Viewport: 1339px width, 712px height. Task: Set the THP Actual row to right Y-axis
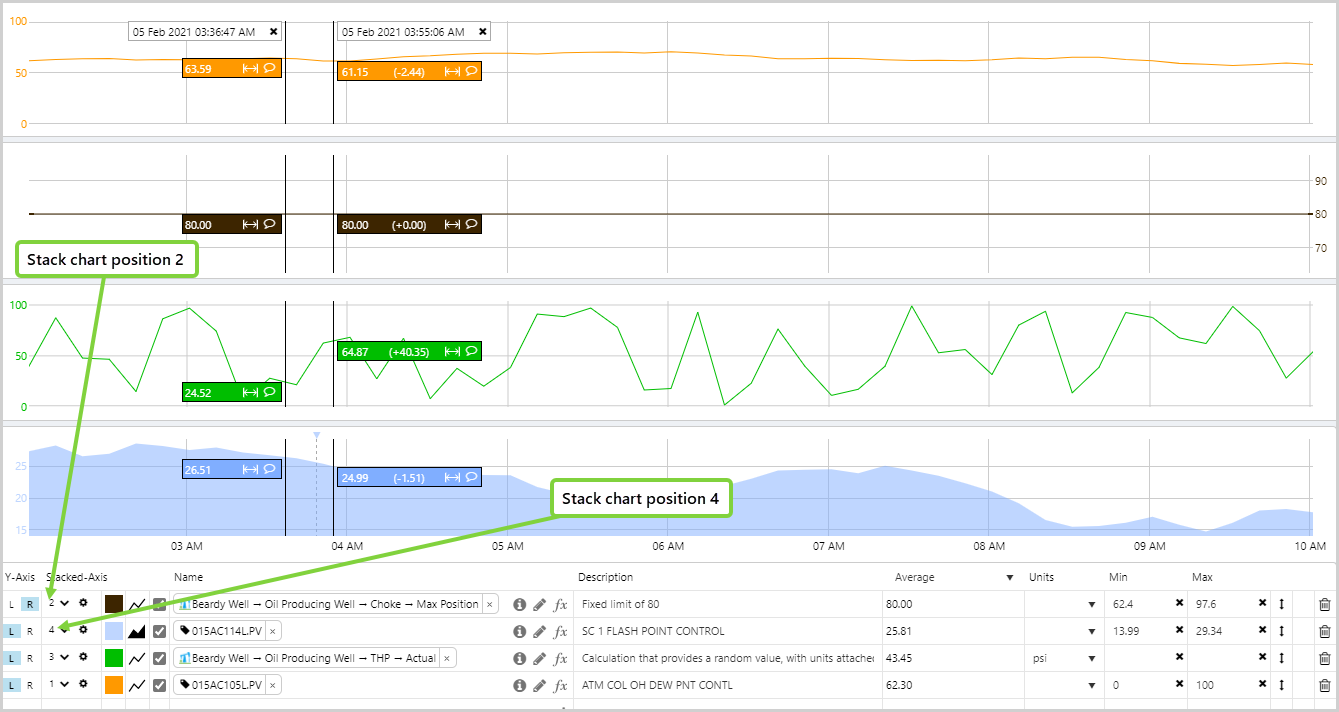tap(30, 658)
